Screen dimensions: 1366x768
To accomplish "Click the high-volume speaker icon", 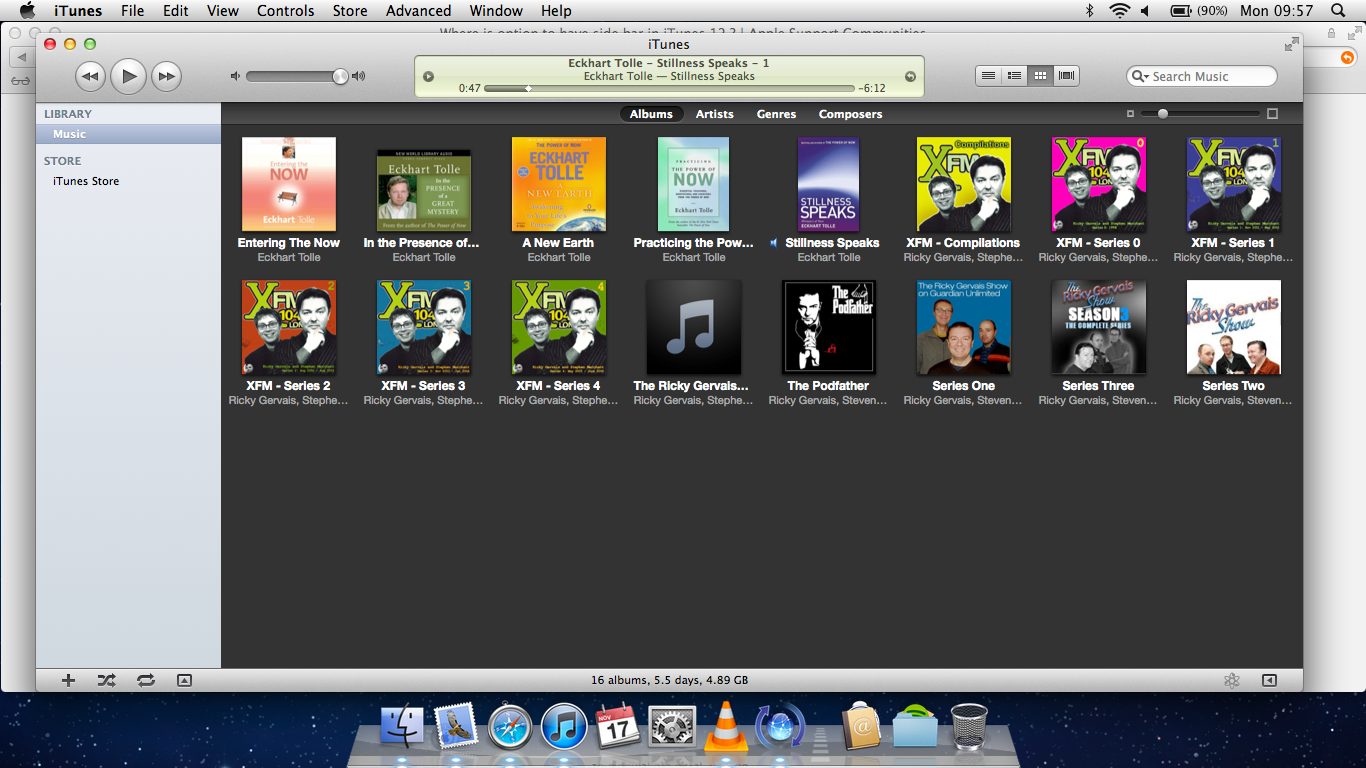I will (x=359, y=76).
